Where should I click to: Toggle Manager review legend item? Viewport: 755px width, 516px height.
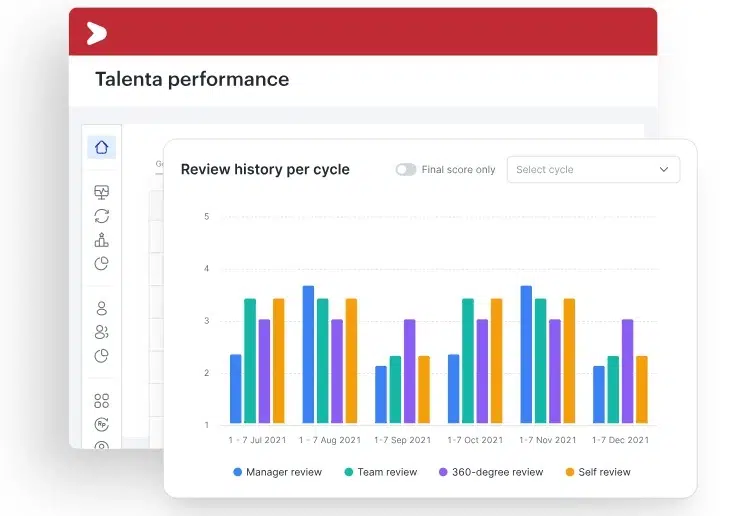pyautogui.click(x=277, y=472)
